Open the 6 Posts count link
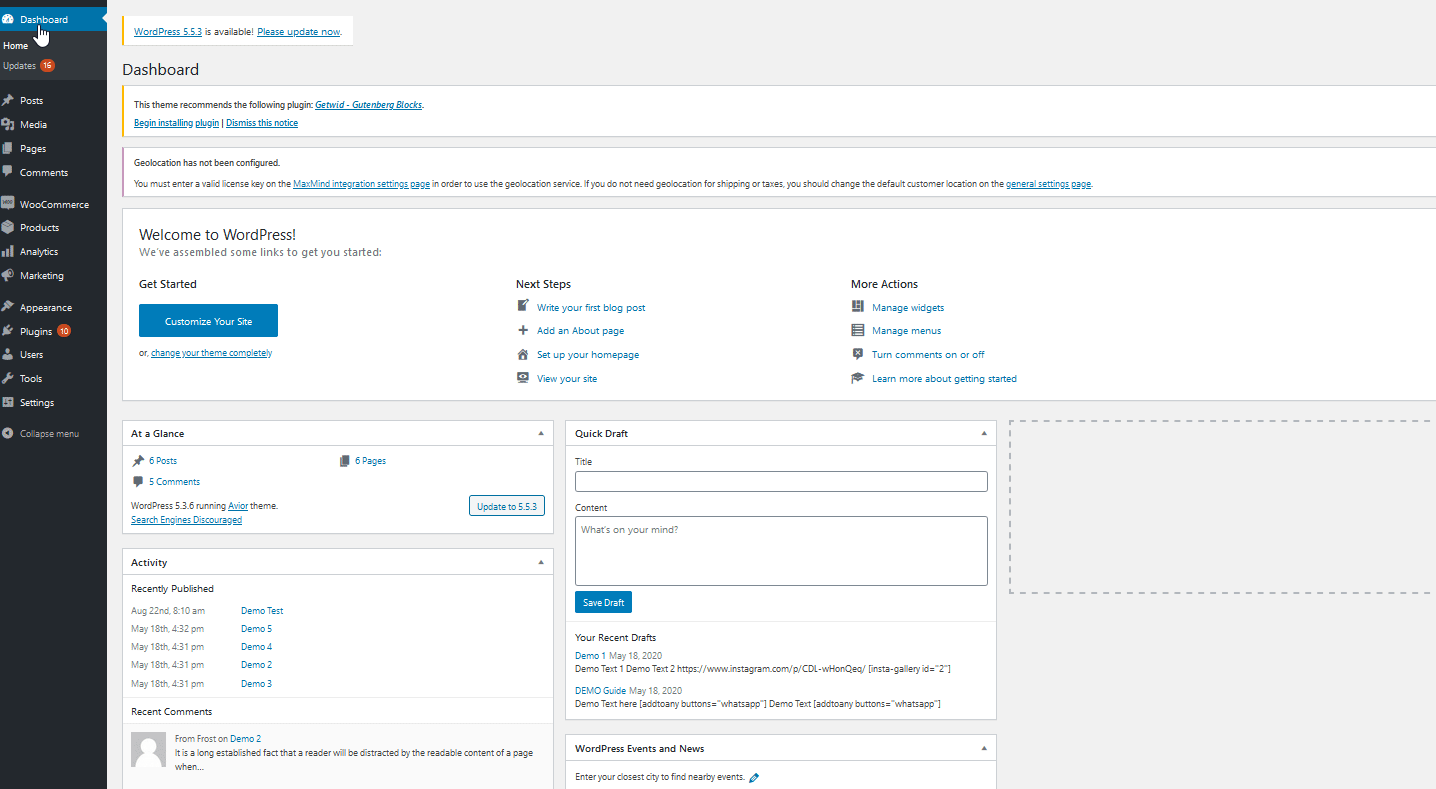 coord(163,461)
